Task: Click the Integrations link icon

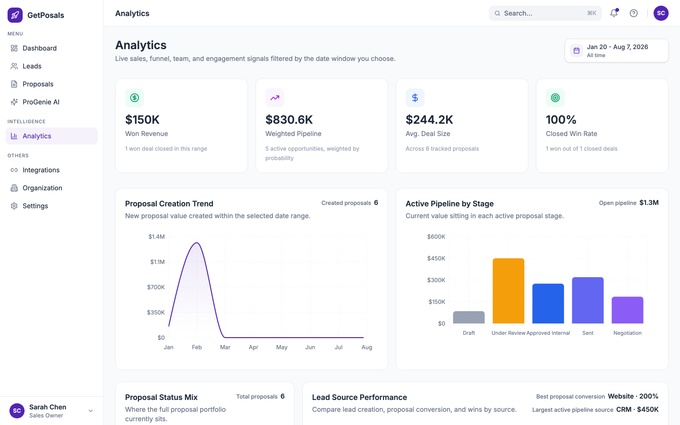Action: coord(14,170)
